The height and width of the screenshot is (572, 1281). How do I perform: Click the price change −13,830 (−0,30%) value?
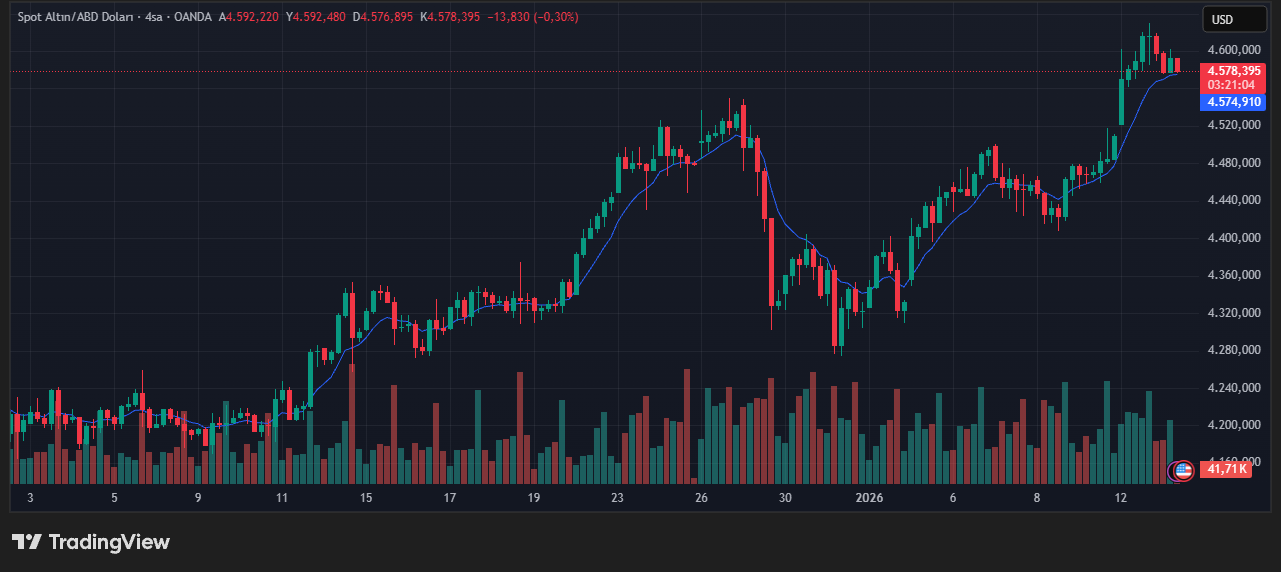click(x=533, y=17)
